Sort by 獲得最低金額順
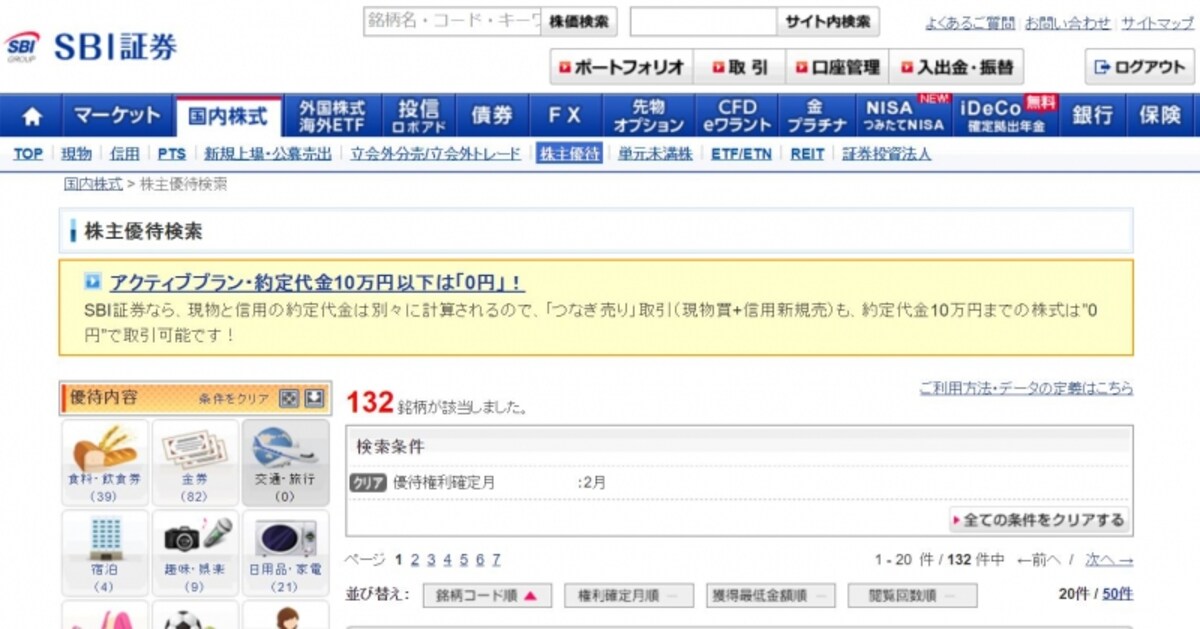Screen dimensions: 1200x629 click(771, 595)
